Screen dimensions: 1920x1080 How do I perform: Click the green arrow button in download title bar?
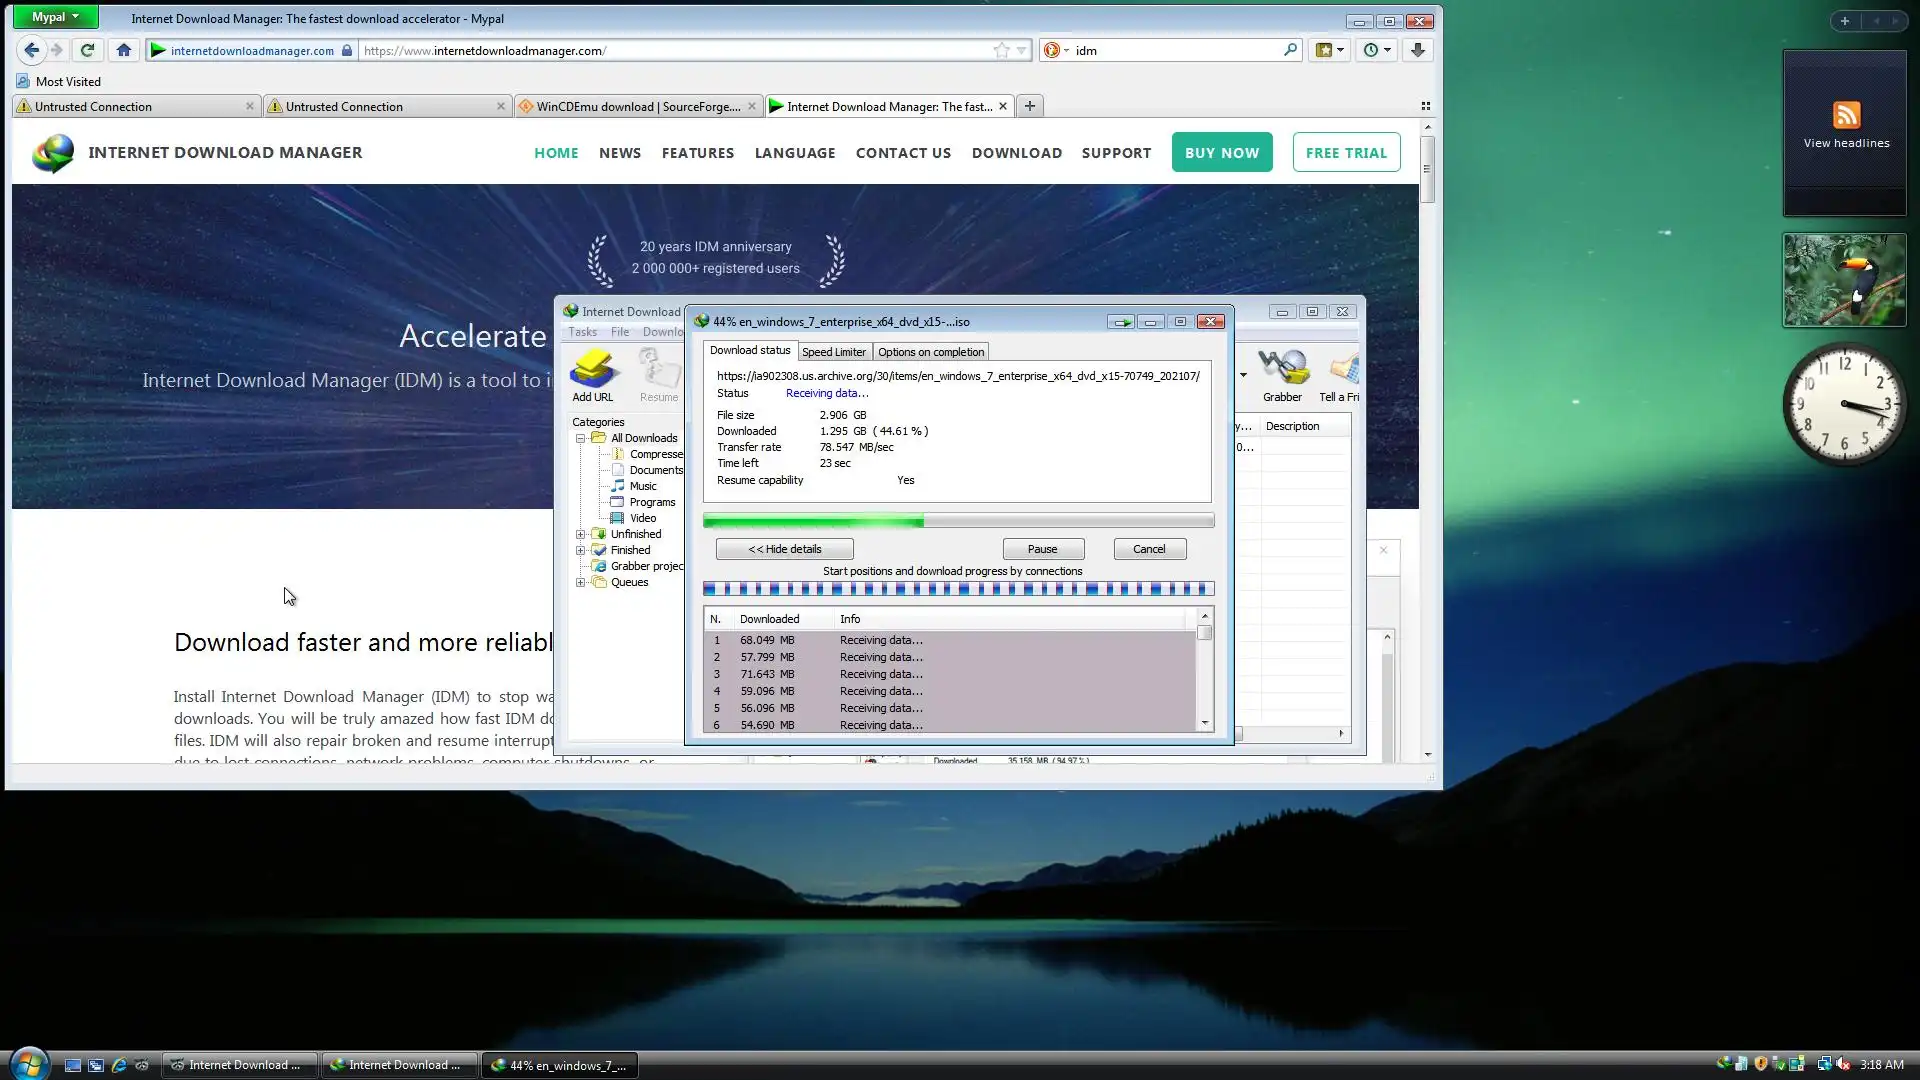point(1121,322)
